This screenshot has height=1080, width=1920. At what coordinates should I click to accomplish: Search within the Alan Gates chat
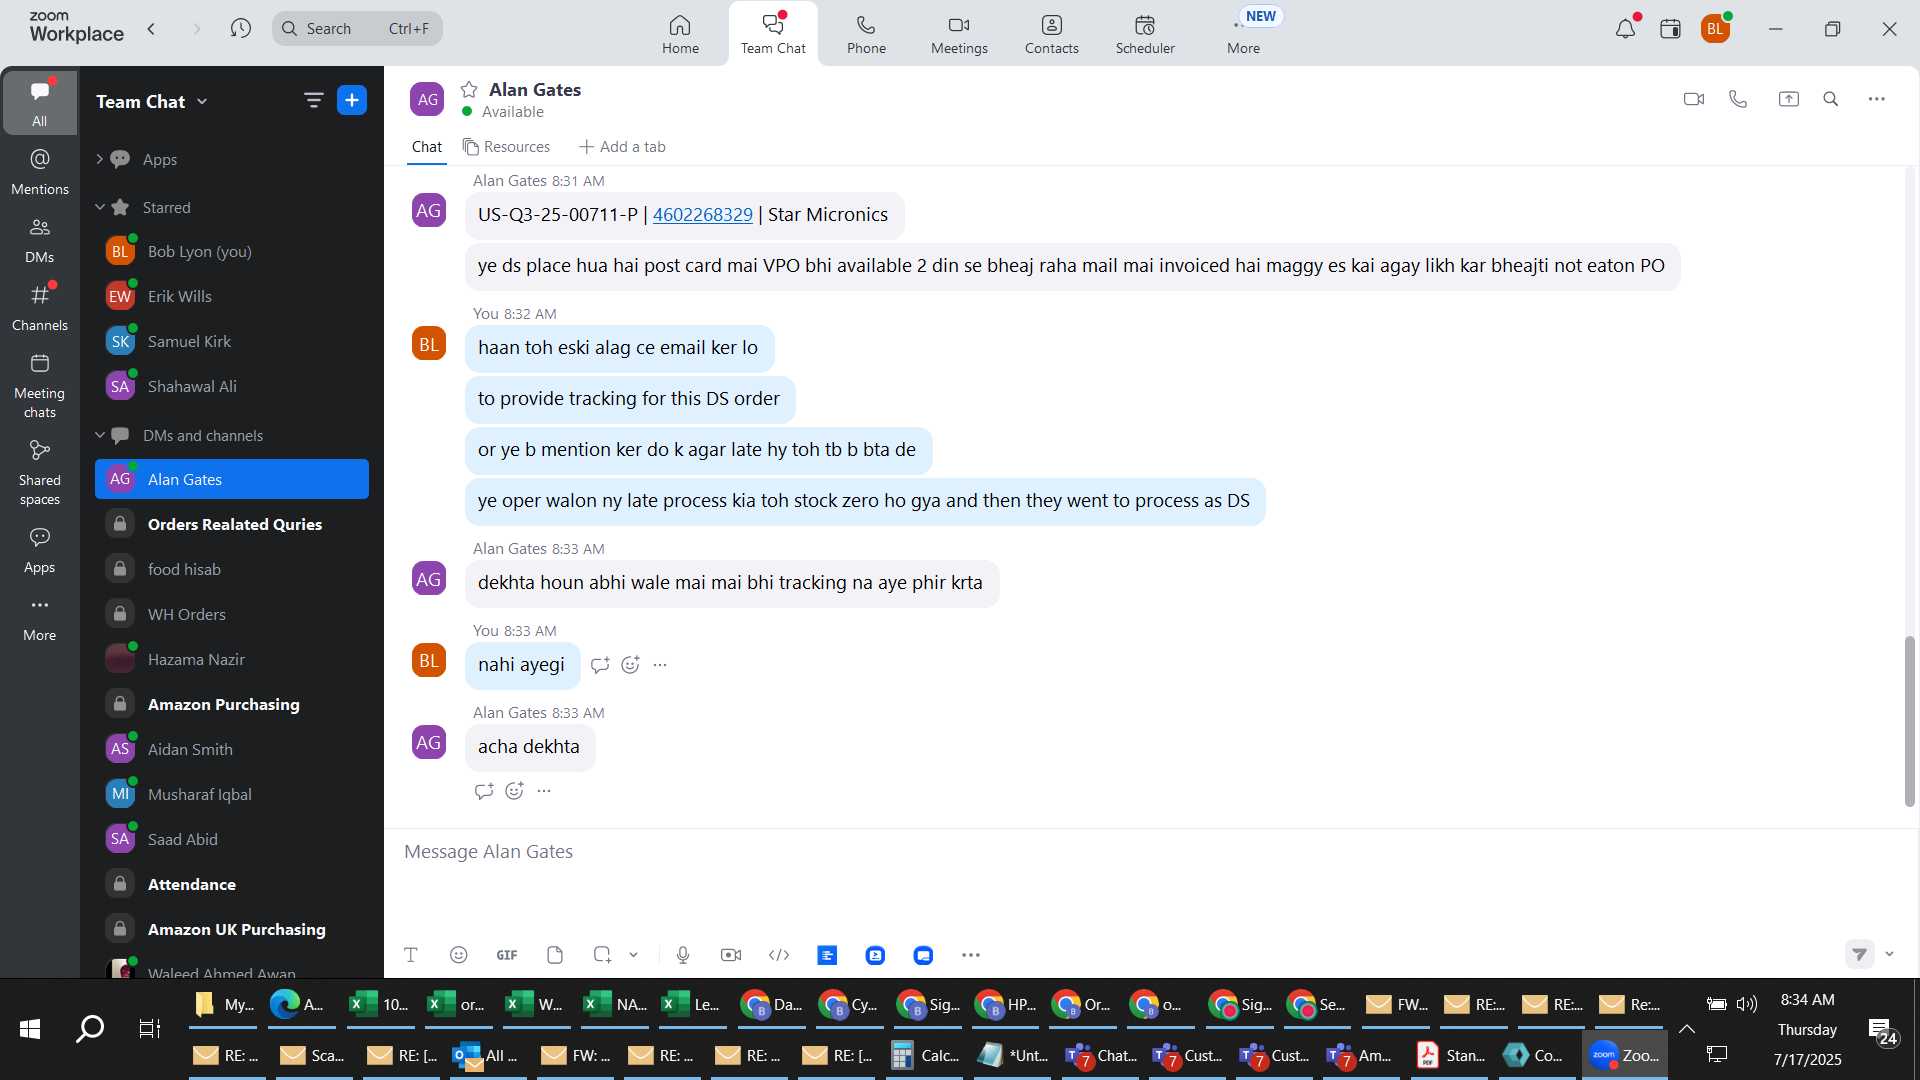(x=1831, y=99)
